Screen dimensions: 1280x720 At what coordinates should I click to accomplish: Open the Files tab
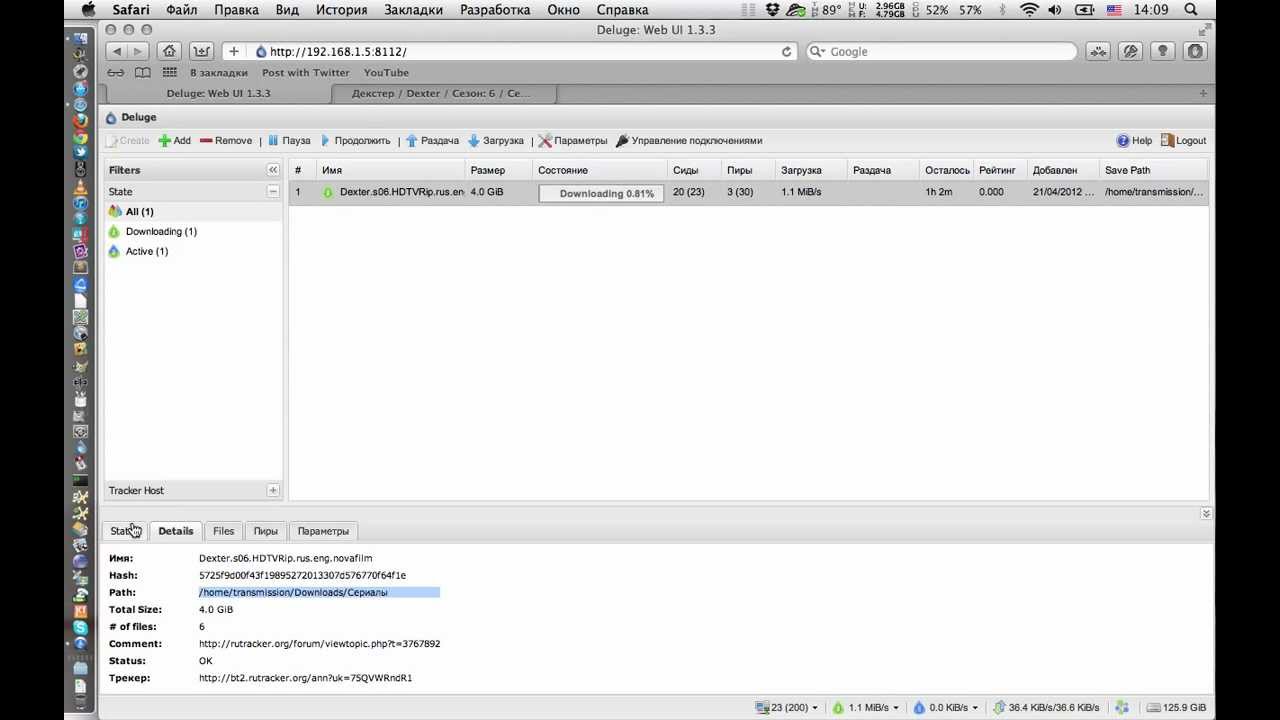tap(223, 531)
